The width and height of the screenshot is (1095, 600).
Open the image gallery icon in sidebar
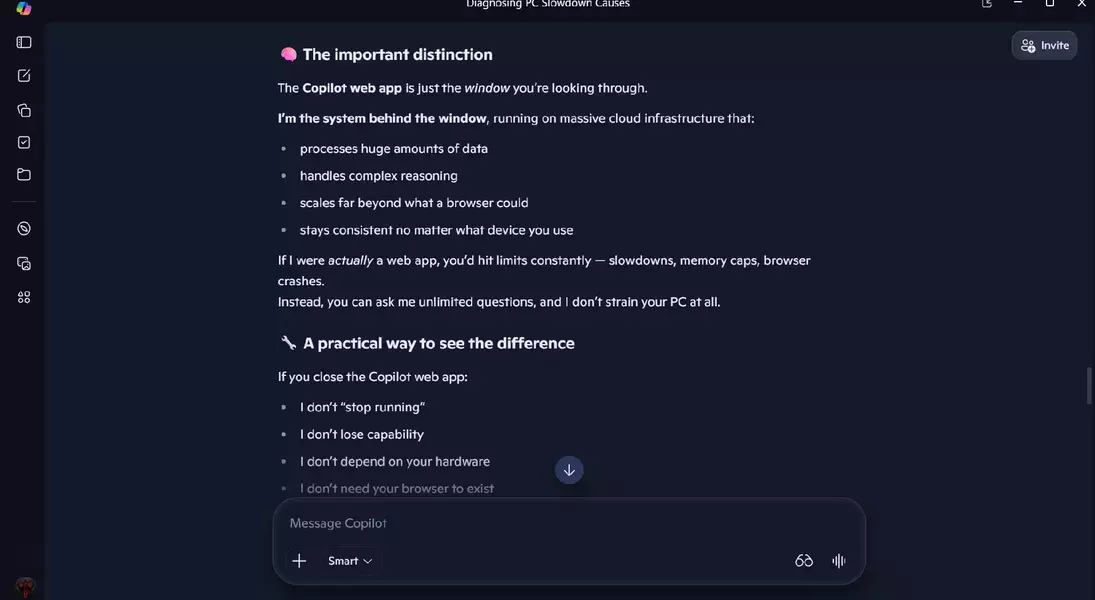pos(24,263)
